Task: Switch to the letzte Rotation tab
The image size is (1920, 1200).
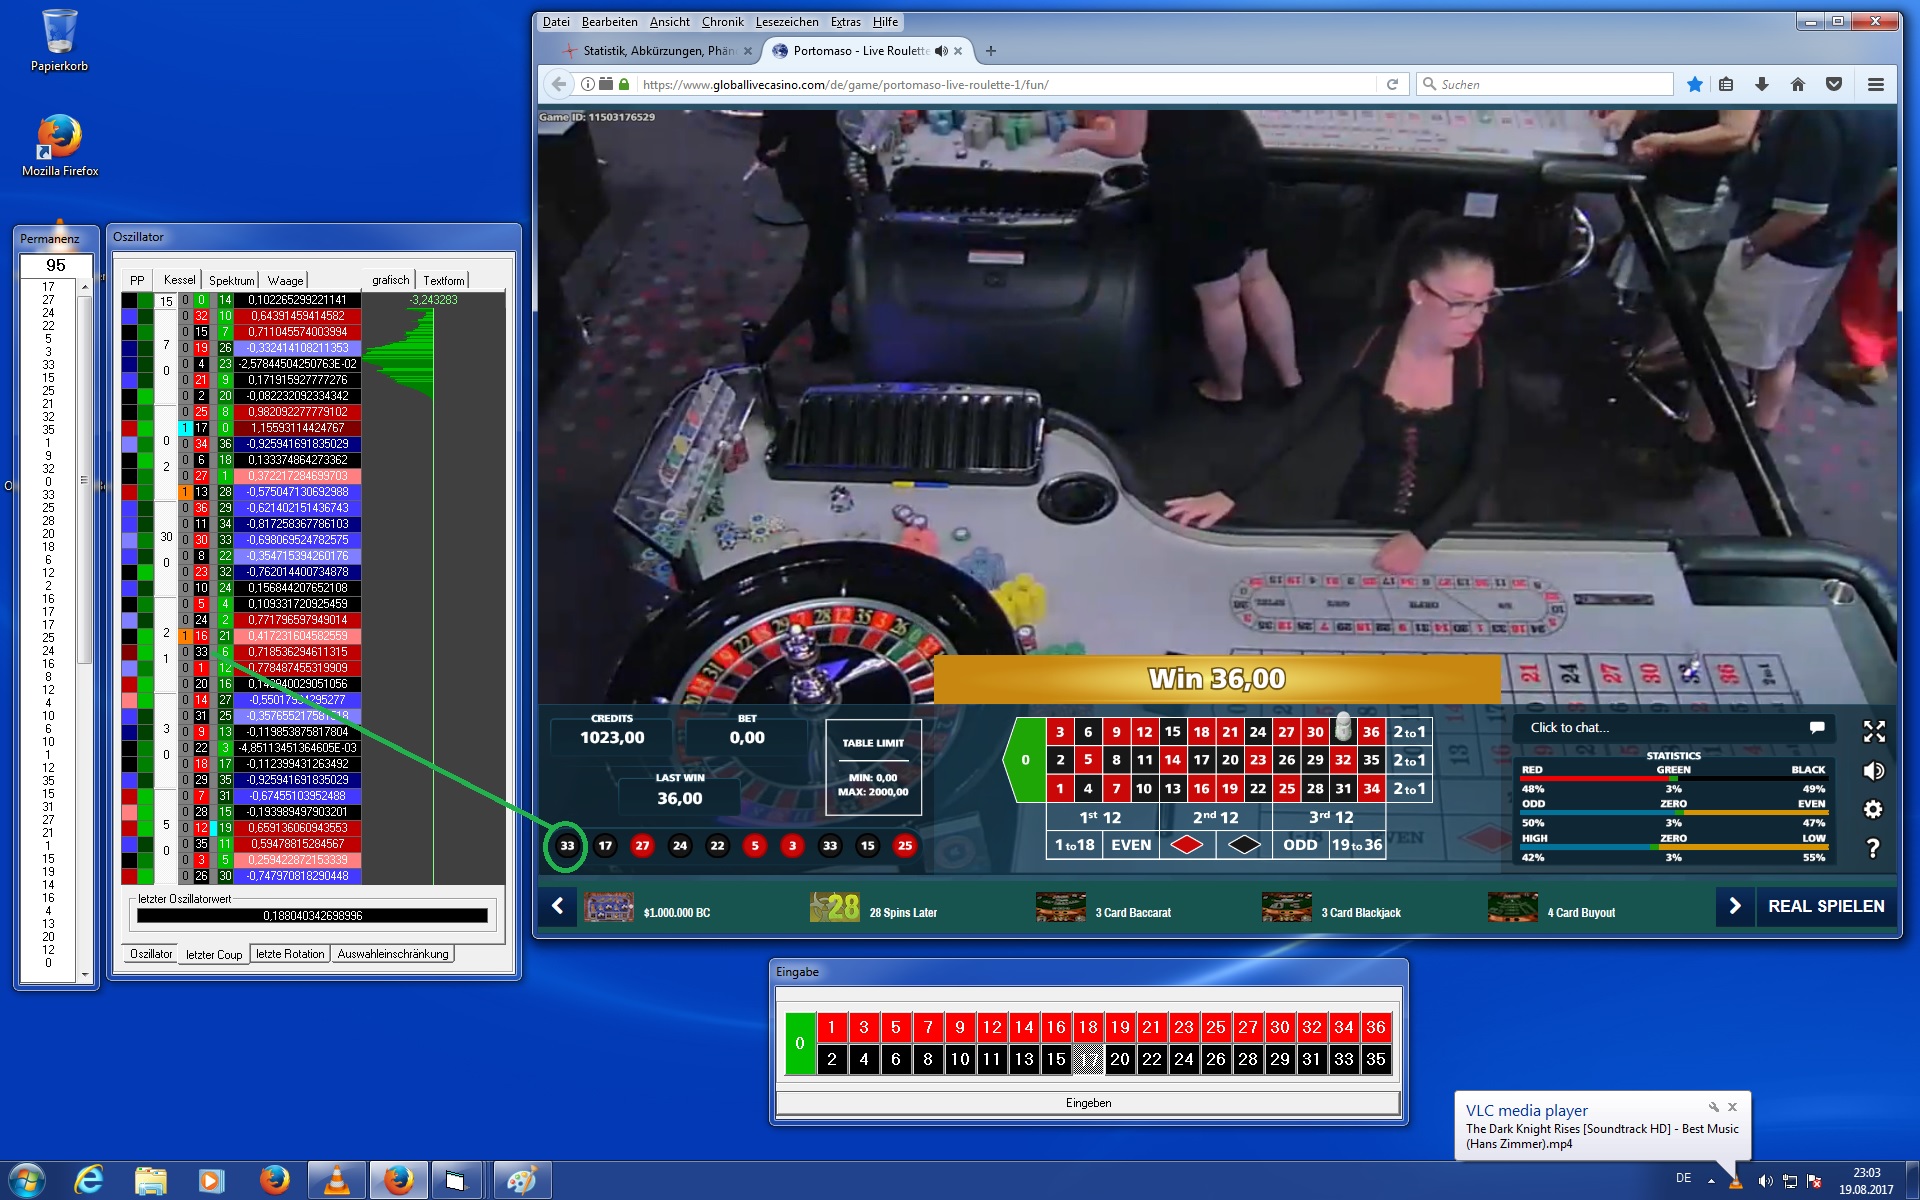Action: 290,954
